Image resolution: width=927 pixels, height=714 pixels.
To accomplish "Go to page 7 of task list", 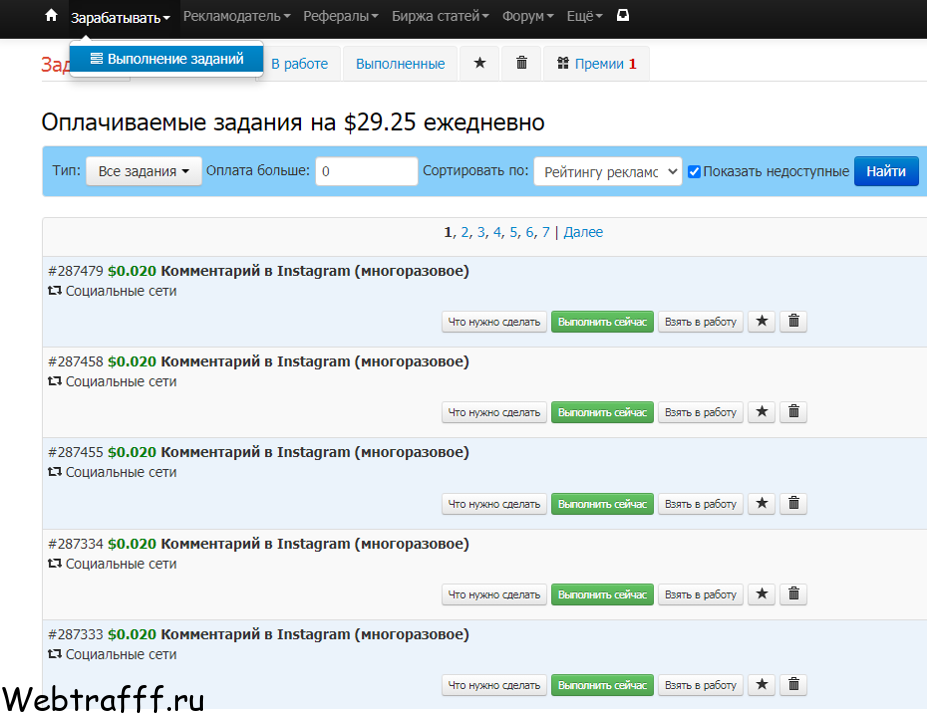I will pyautogui.click(x=546, y=232).
